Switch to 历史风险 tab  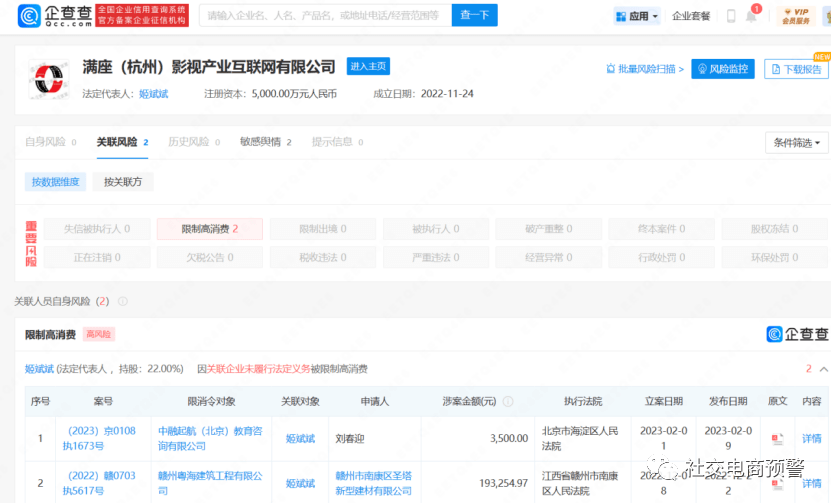click(194, 142)
